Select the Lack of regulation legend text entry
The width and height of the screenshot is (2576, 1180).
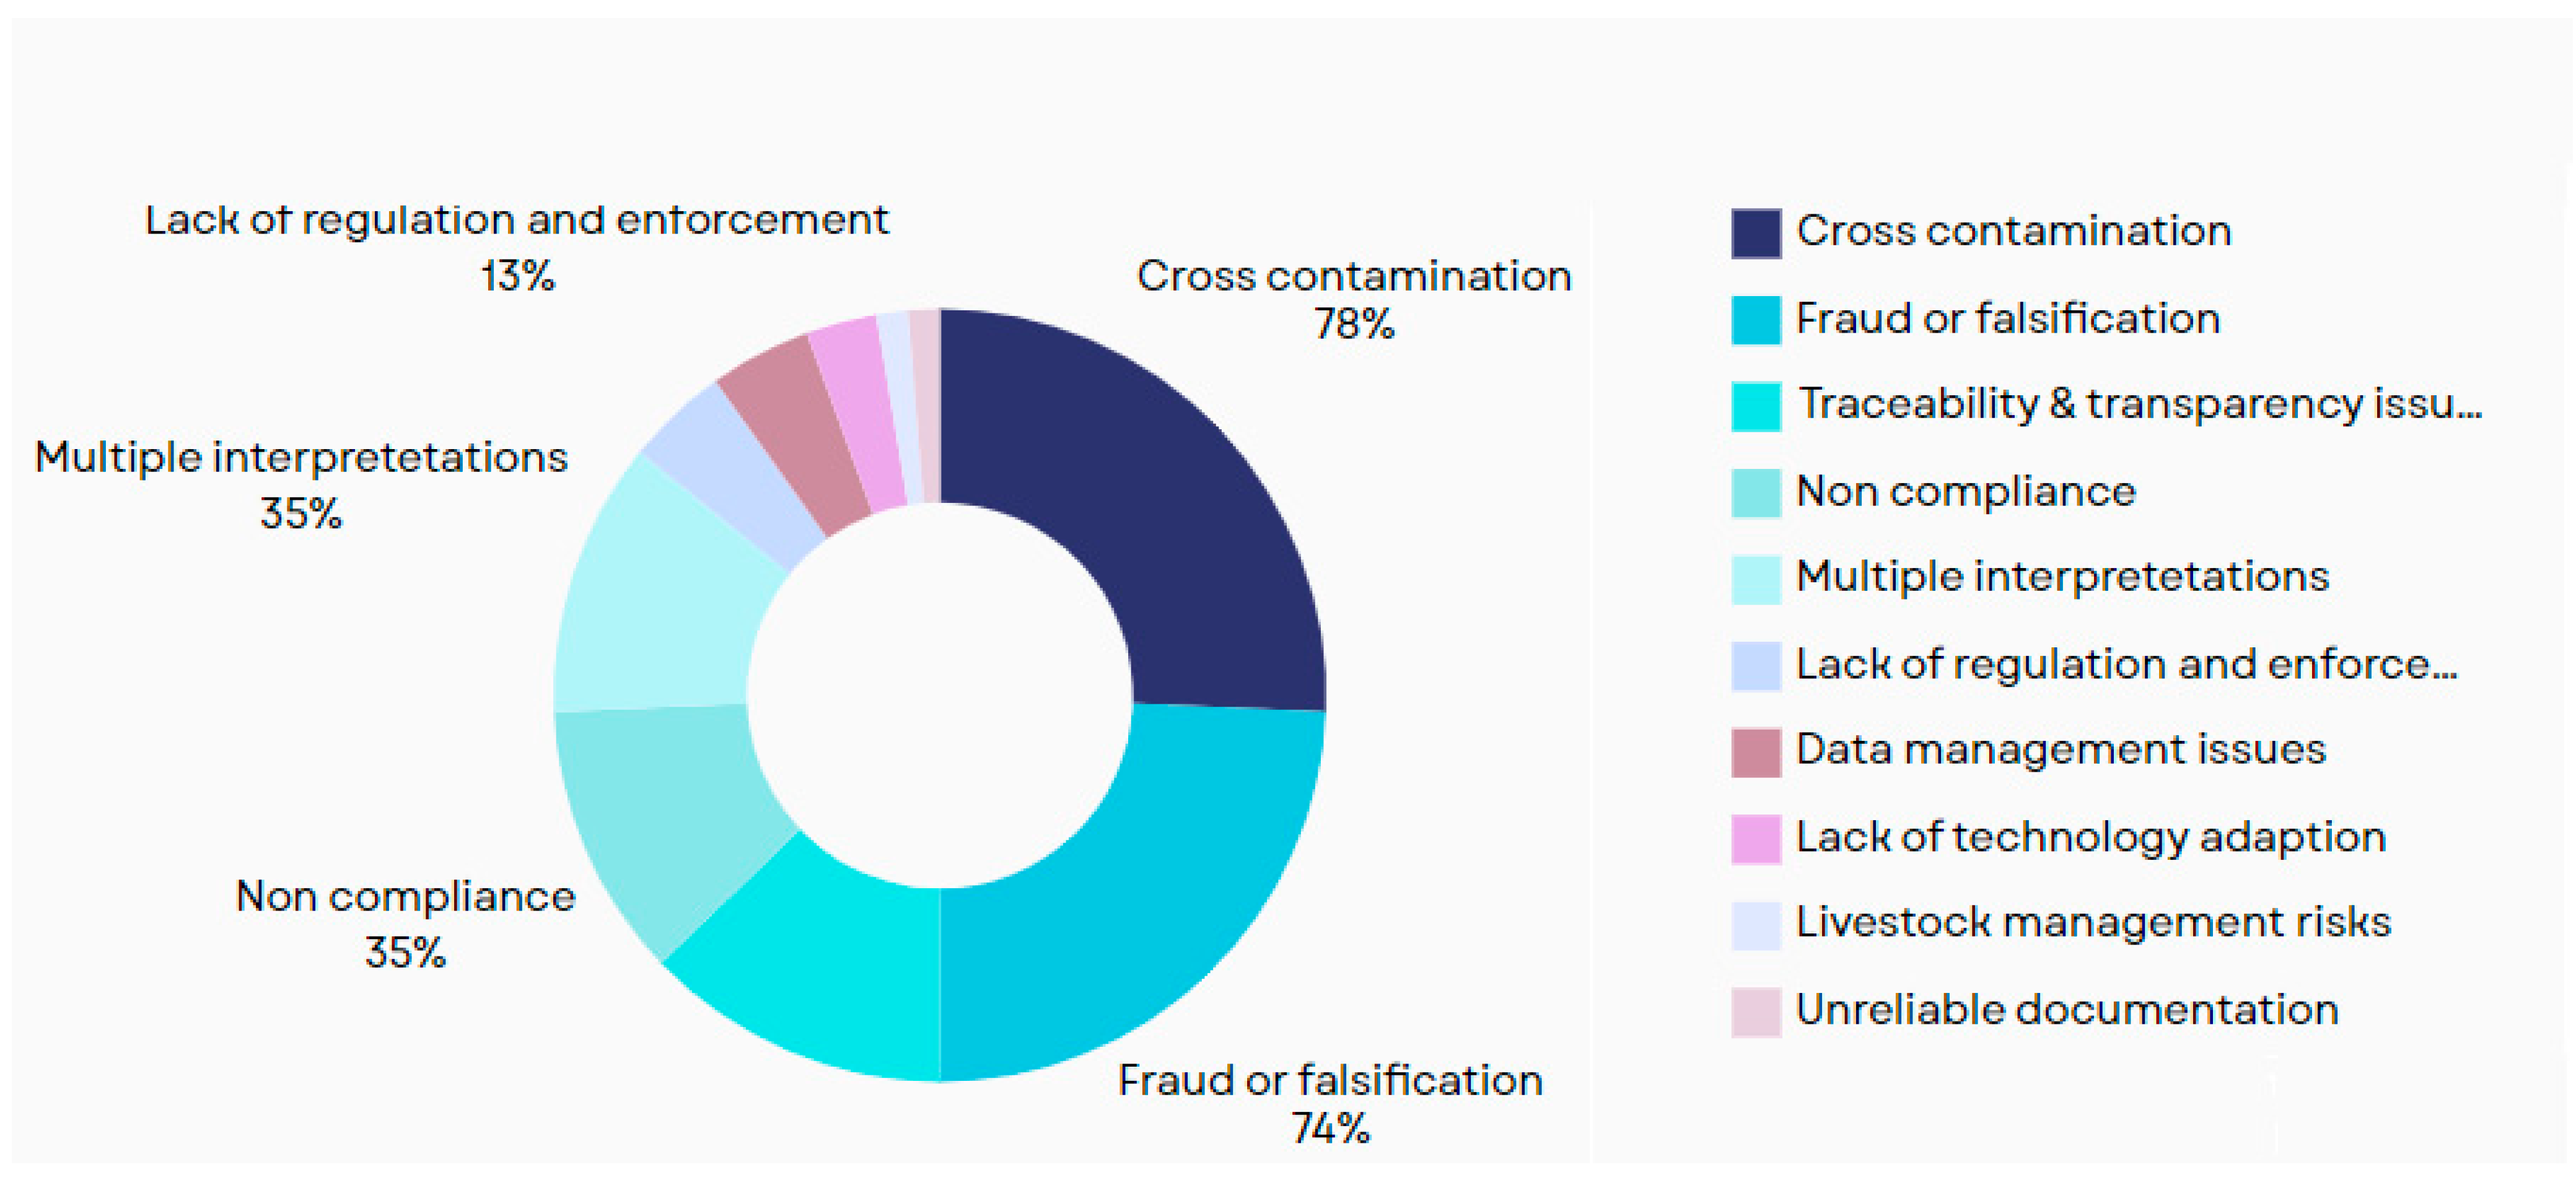coord(2126,664)
